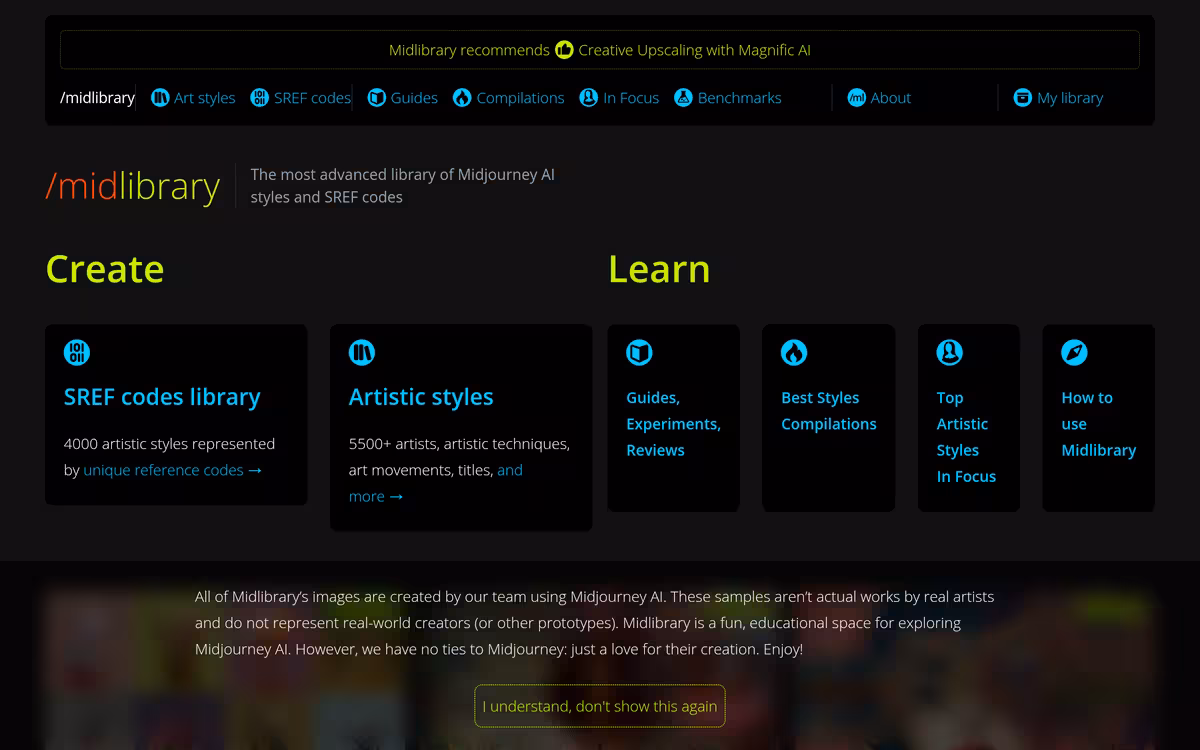Viewport: 1200px width, 750px height.
Task: Click the Art styles books icon in navbar
Action: tap(160, 98)
